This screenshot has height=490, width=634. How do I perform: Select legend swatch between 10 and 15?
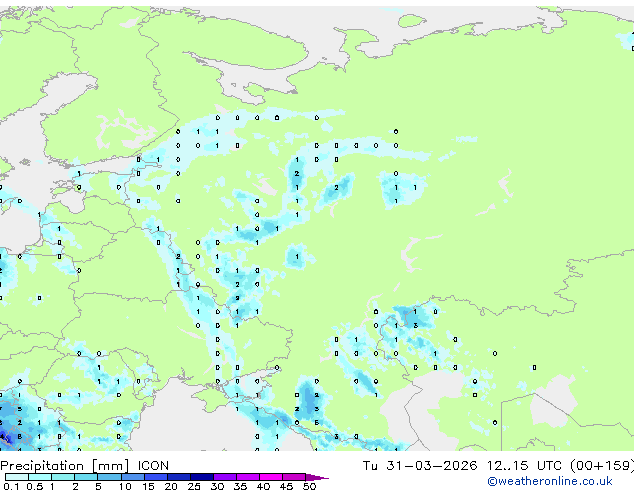click(133, 477)
